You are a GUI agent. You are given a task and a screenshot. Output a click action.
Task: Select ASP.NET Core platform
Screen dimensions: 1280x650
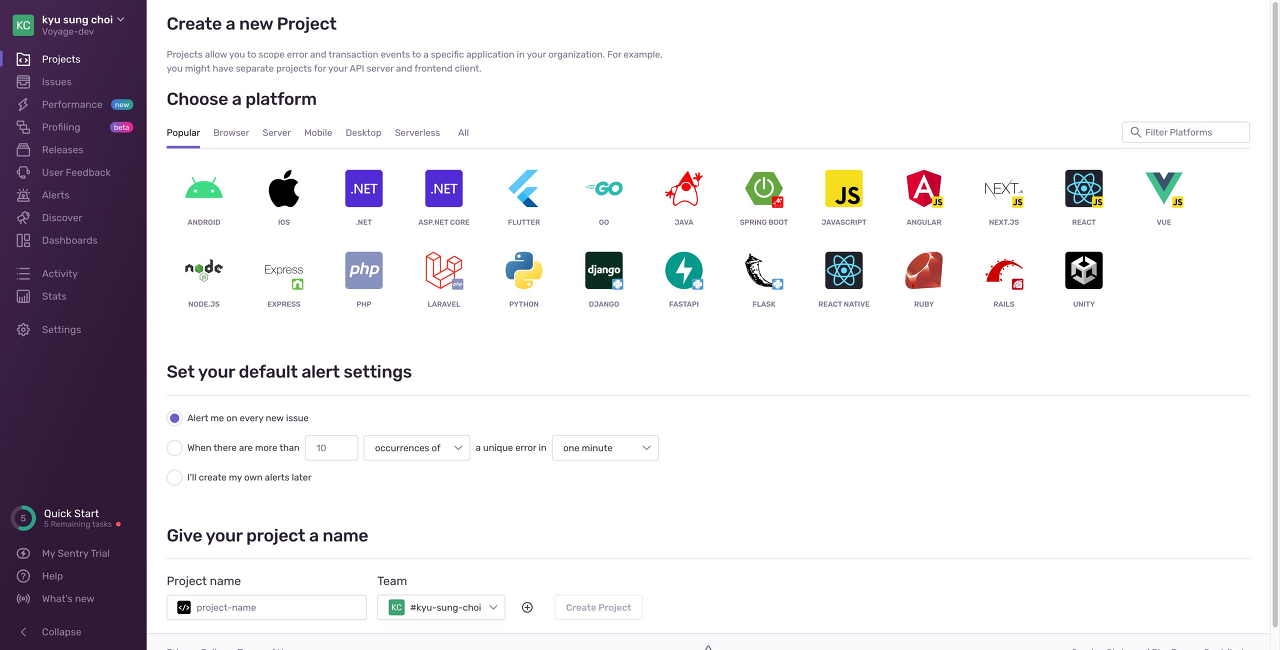coord(444,188)
